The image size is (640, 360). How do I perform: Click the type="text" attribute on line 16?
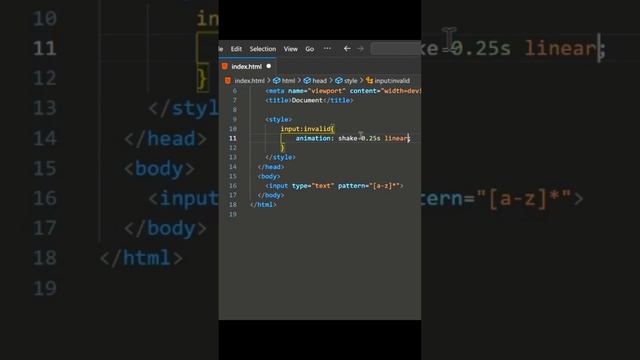(x=313, y=186)
